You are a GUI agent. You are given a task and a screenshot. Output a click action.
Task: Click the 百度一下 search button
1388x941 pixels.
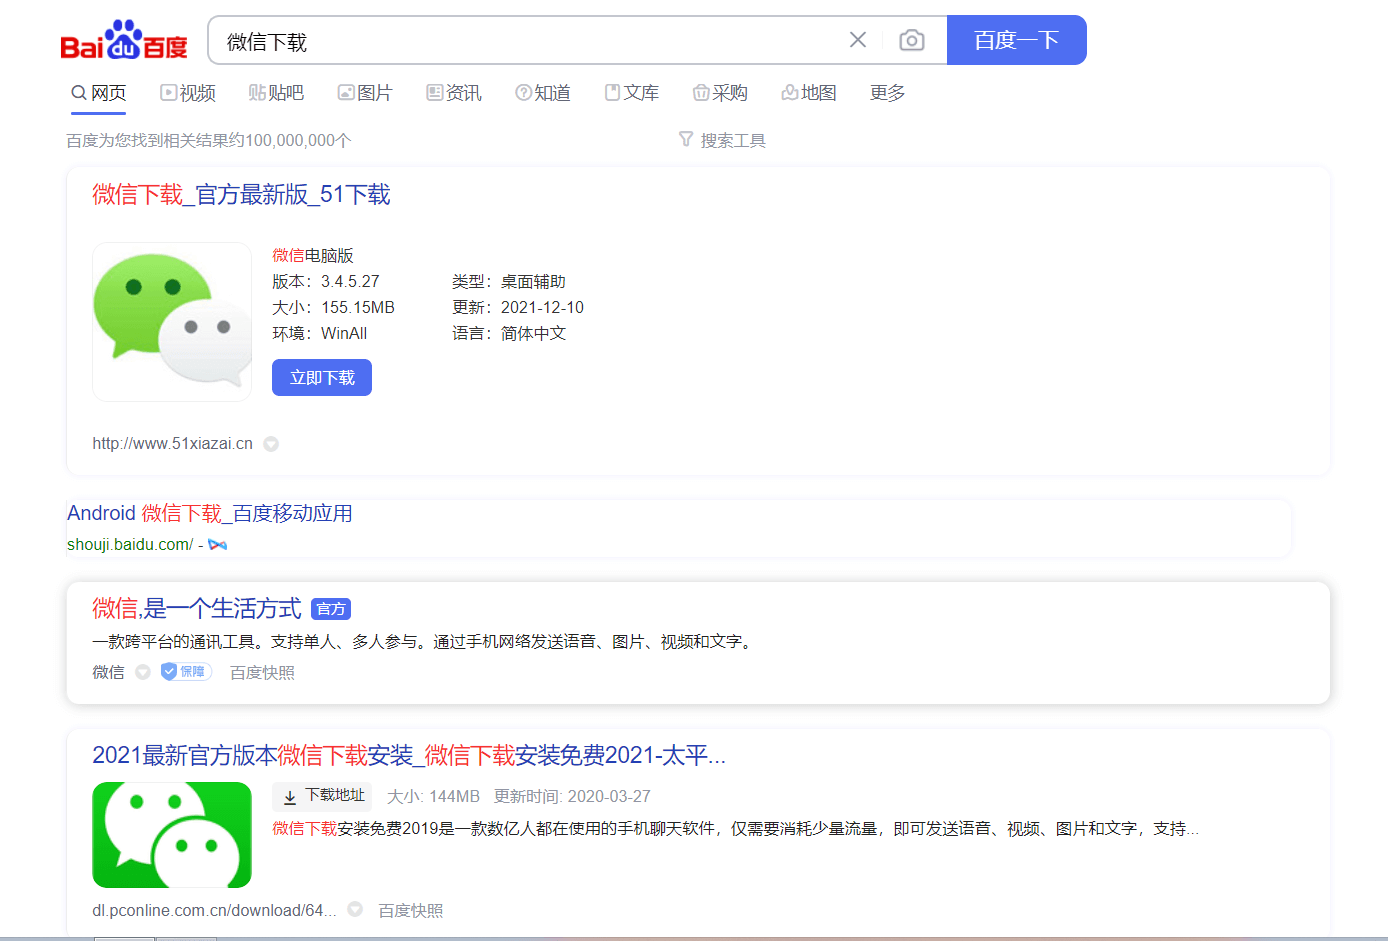[1016, 40]
